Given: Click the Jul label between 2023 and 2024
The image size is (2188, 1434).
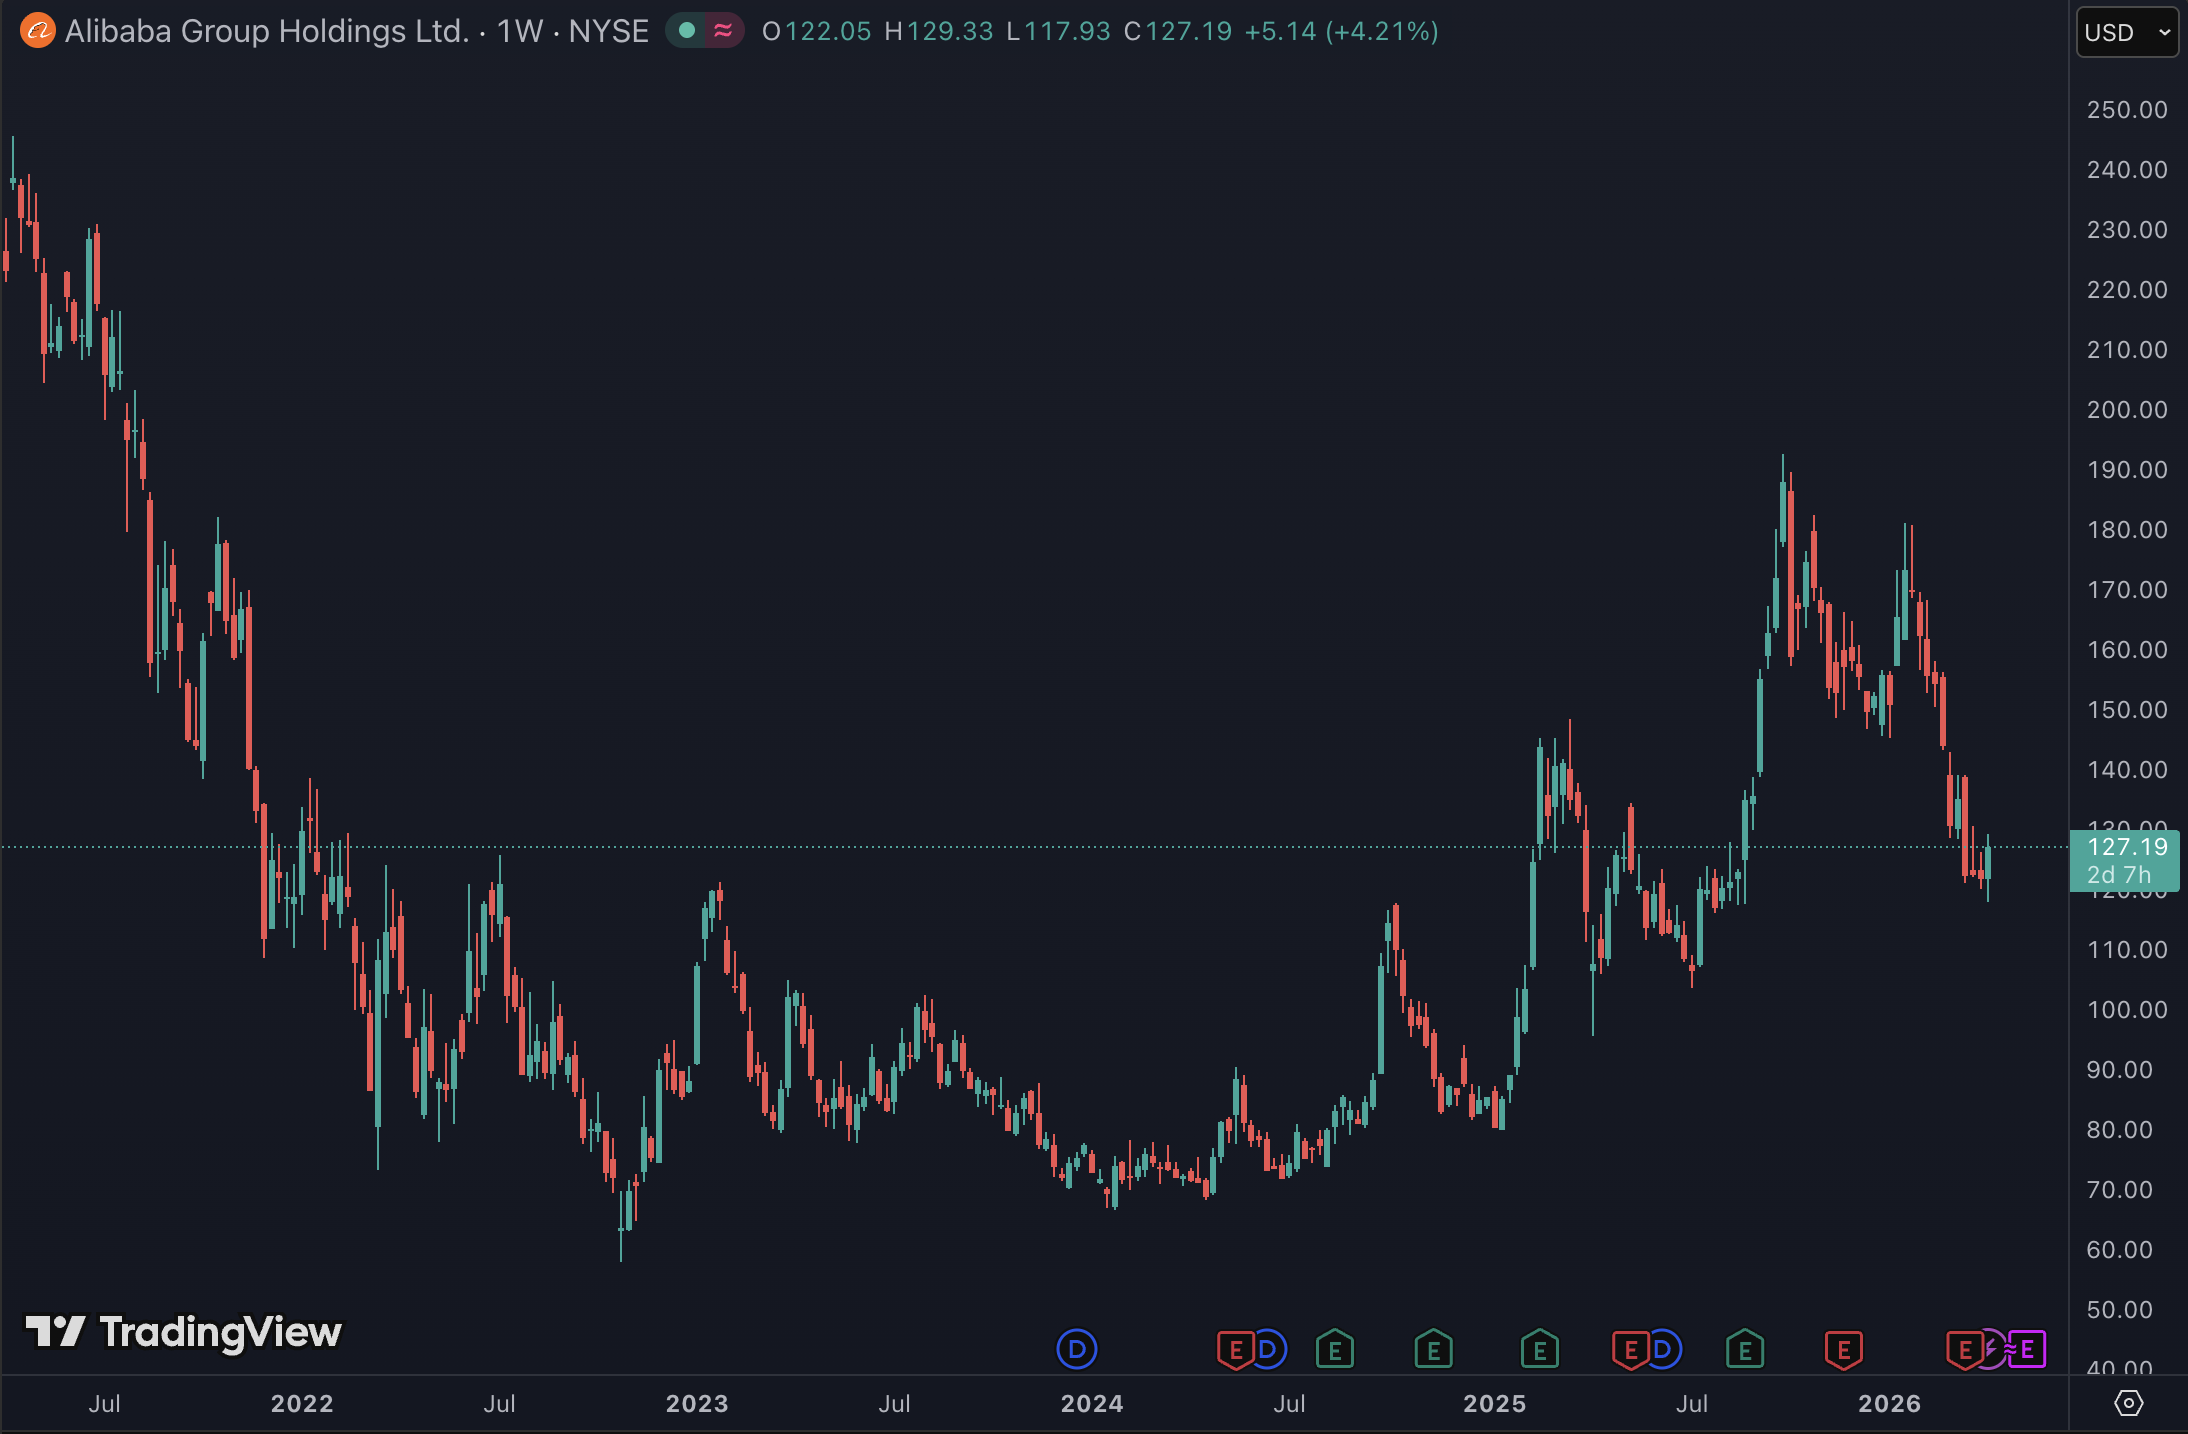Looking at the screenshot, I should [895, 1403].
